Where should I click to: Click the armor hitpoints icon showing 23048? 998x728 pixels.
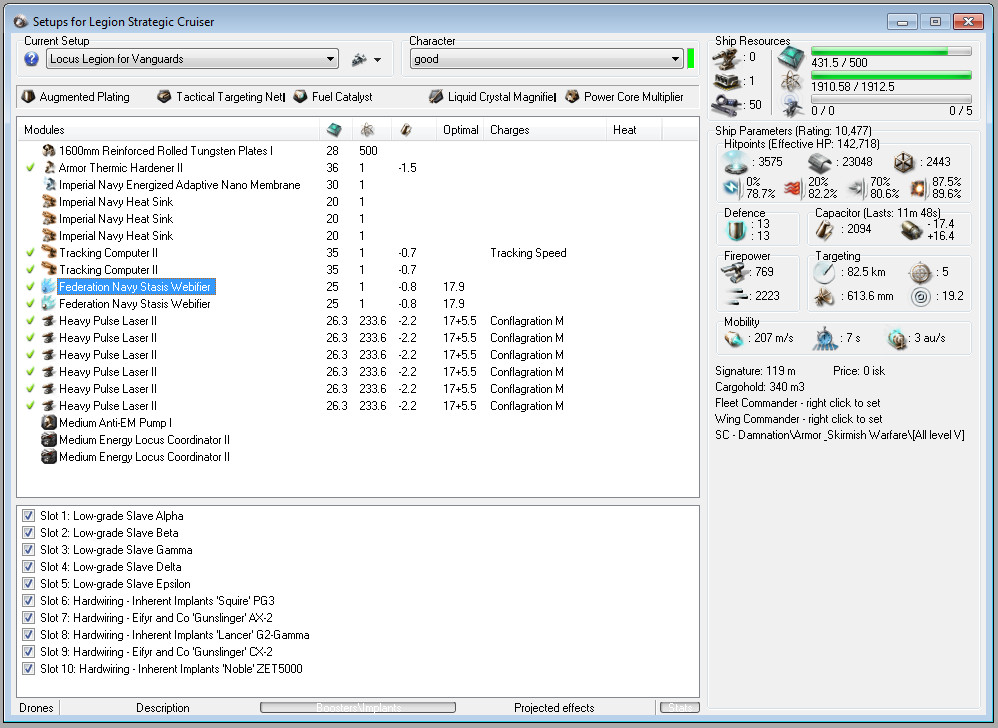pos(820,162)
